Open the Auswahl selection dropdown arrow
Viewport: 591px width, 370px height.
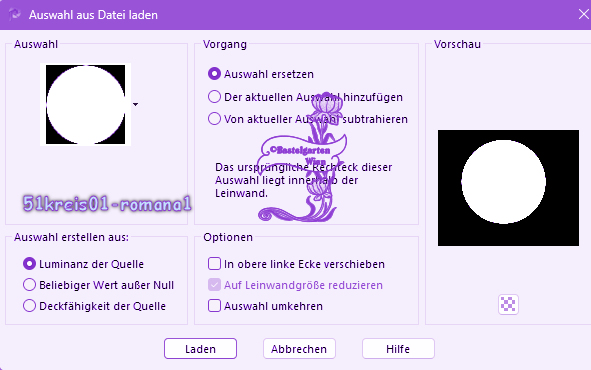point(135,104)
